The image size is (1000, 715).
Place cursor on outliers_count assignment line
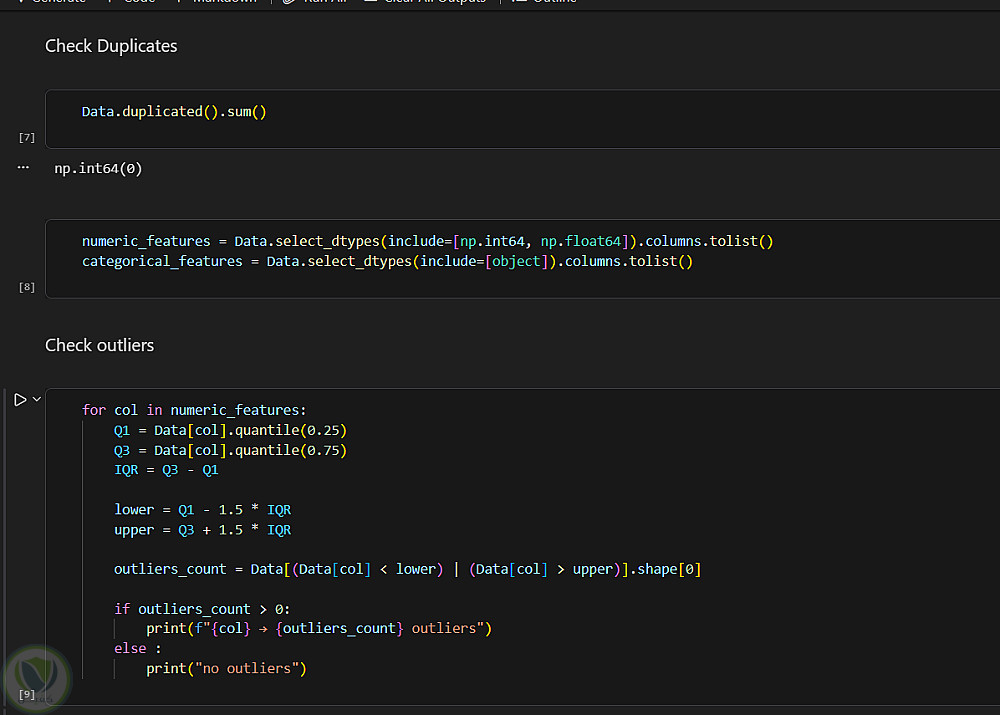(x=408, y=569)
